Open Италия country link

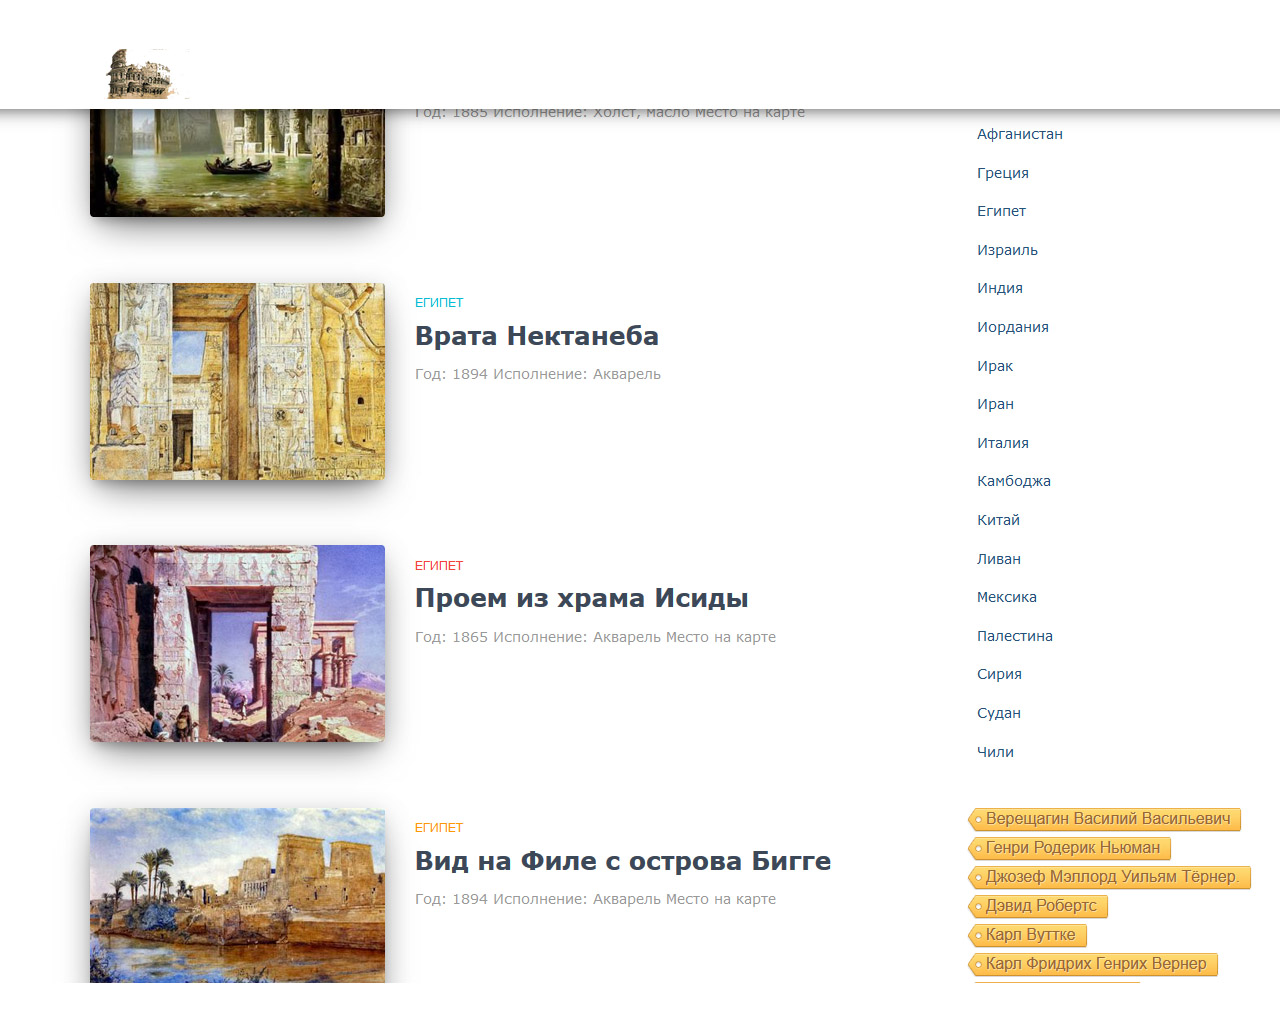point(1003,443)
